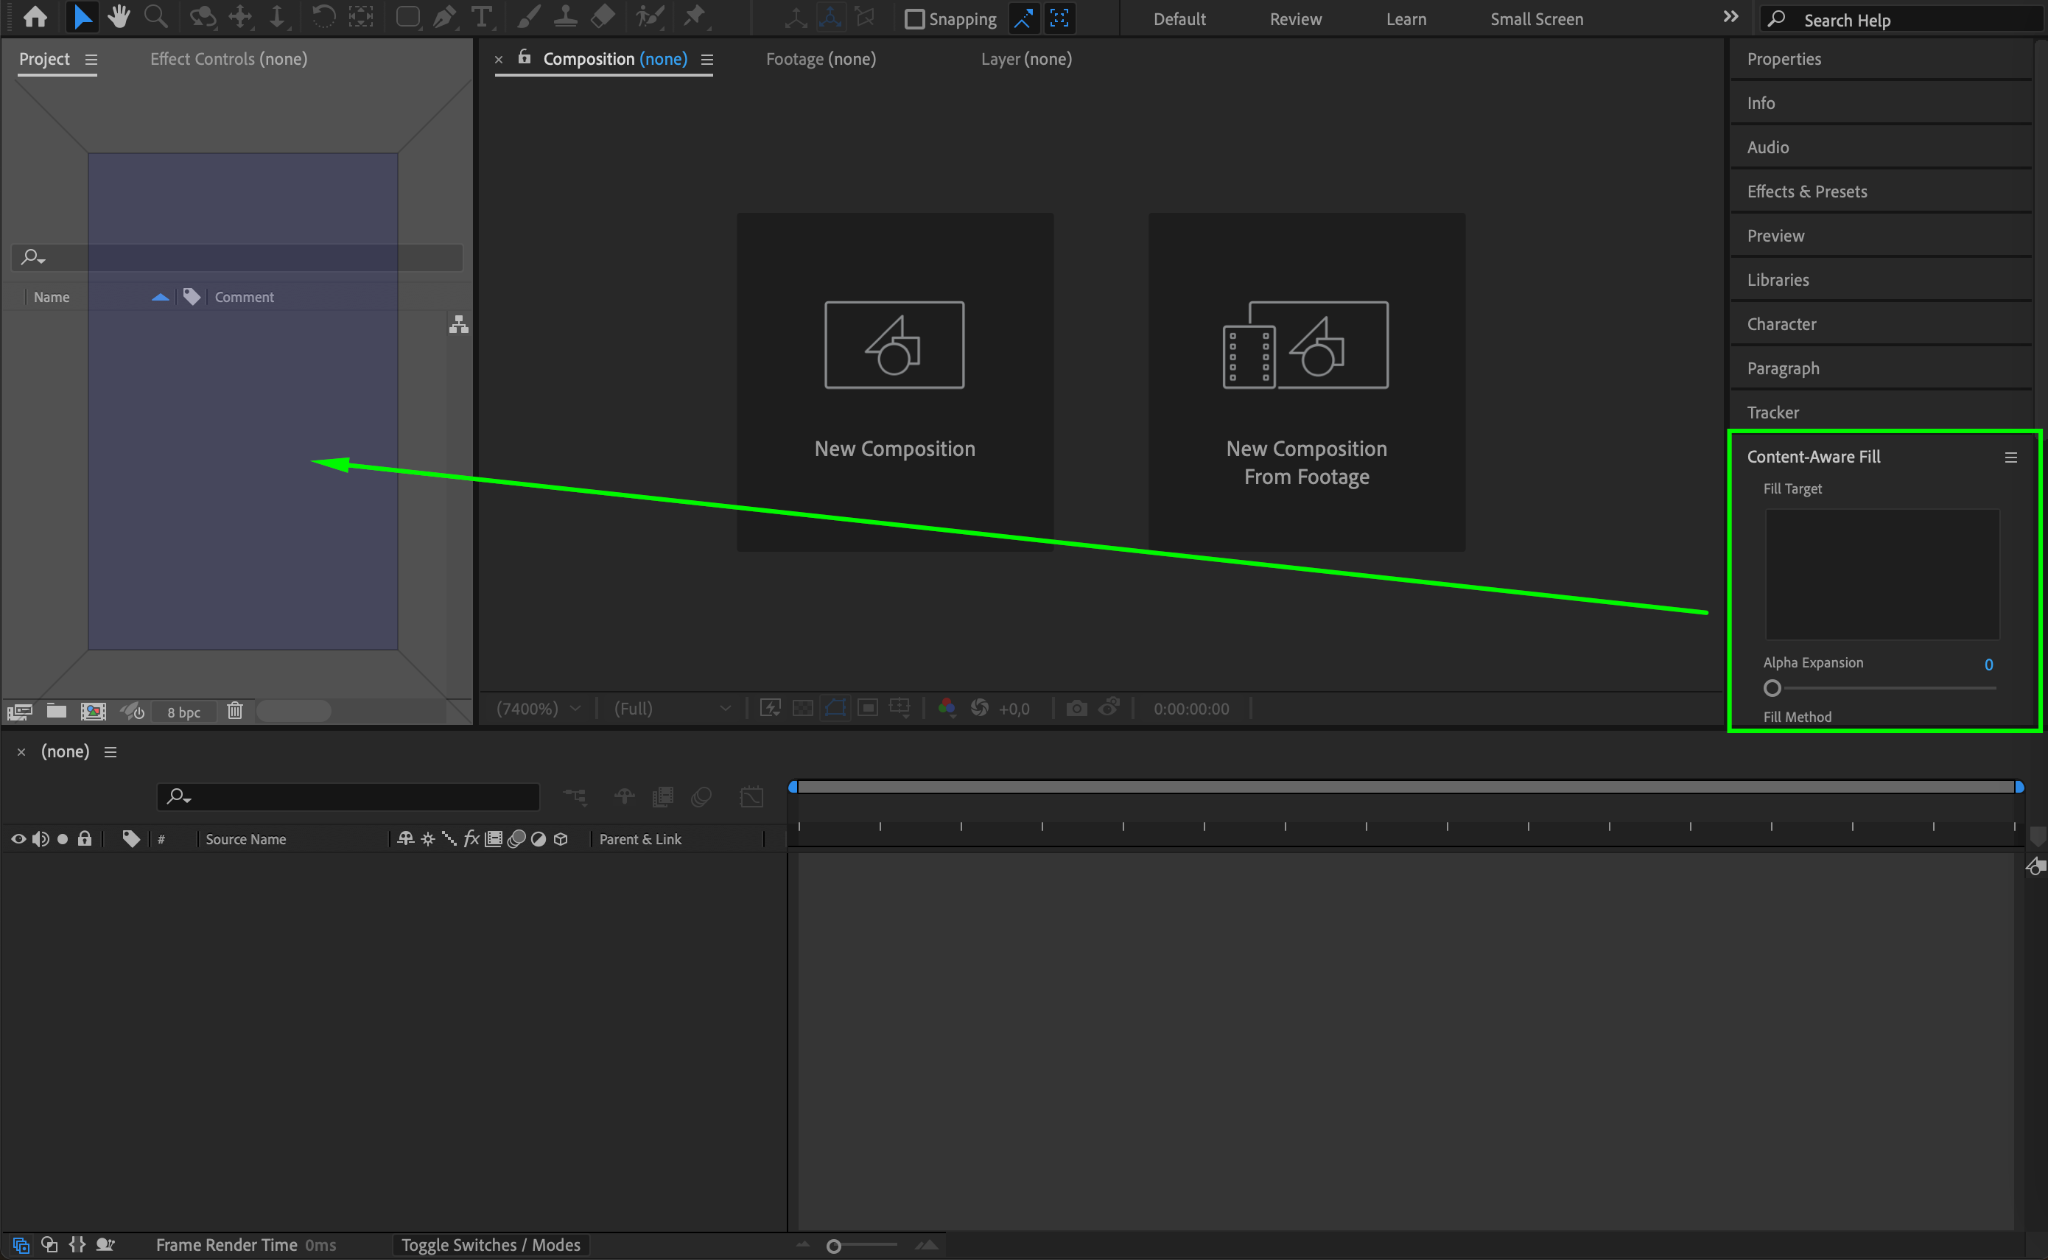Click the Home icon

[35, 16]
